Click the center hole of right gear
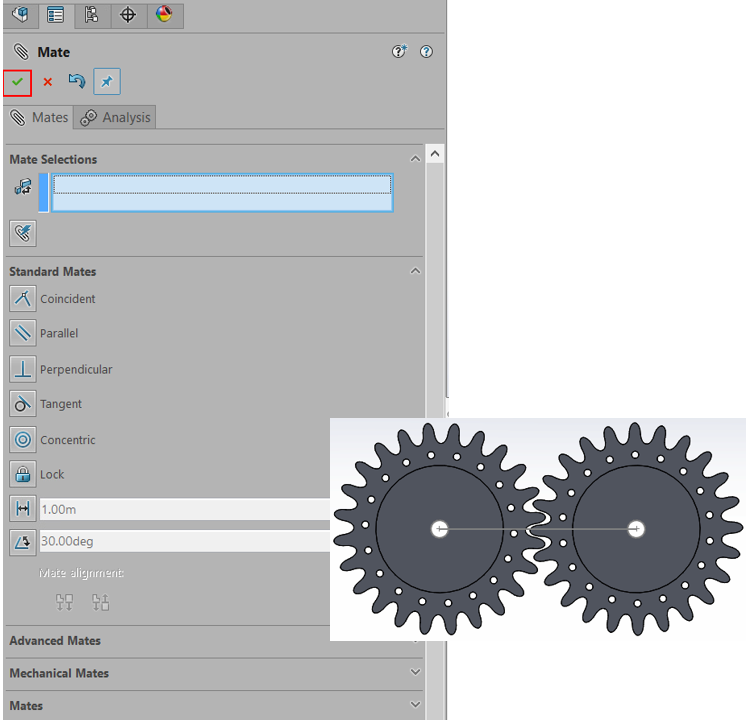This screenshot has width=749, height=720. coord(636,529)
